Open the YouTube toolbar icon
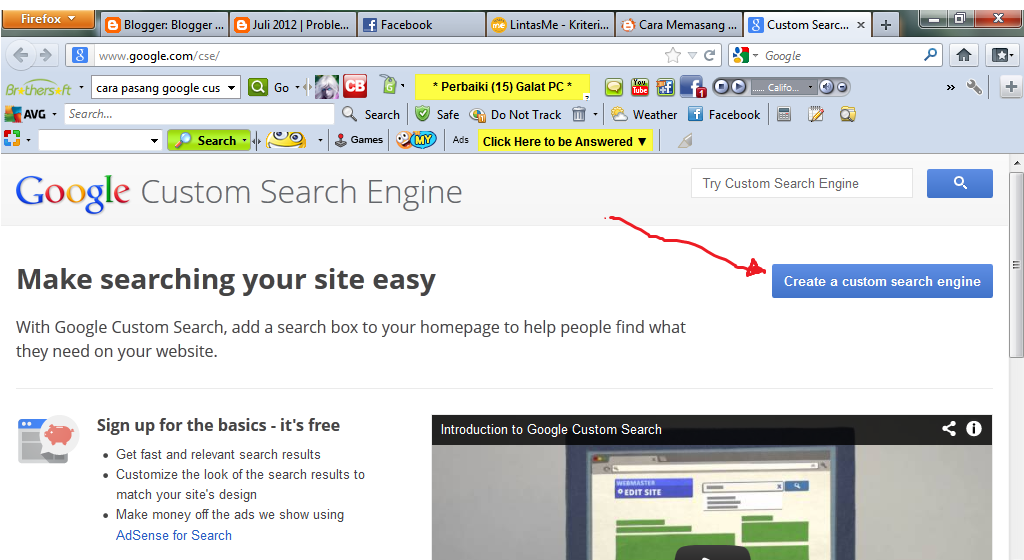 pyautogui.click(x=639, y=87)
